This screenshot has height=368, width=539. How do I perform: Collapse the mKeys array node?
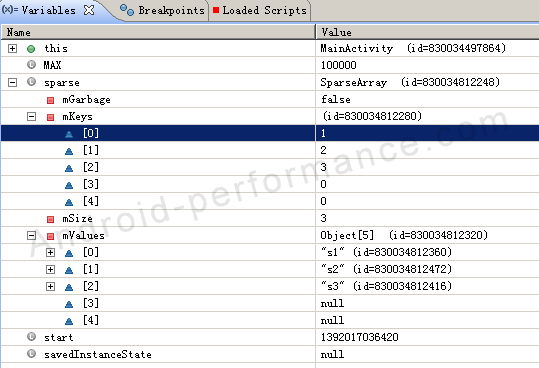coord(31,117)
